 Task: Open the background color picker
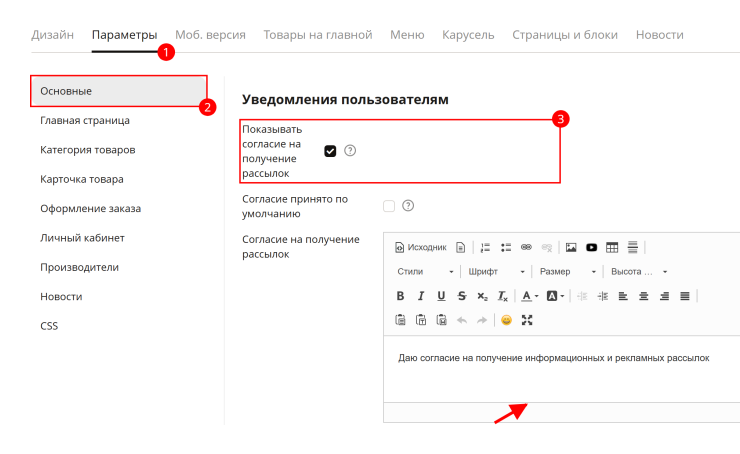[555, 296]
